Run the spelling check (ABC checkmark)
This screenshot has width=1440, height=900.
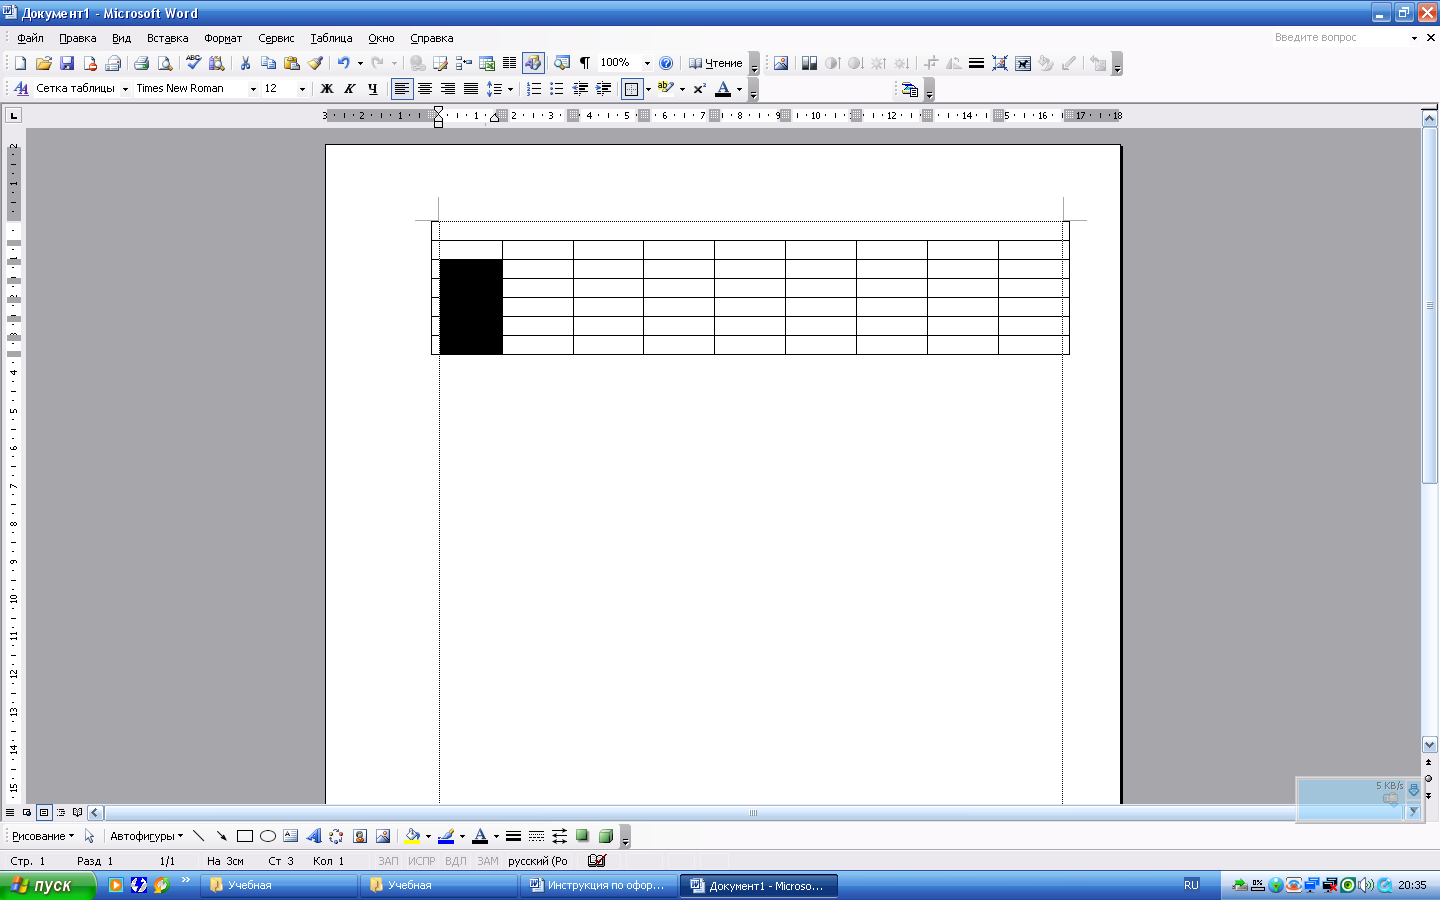pos(193,63)
